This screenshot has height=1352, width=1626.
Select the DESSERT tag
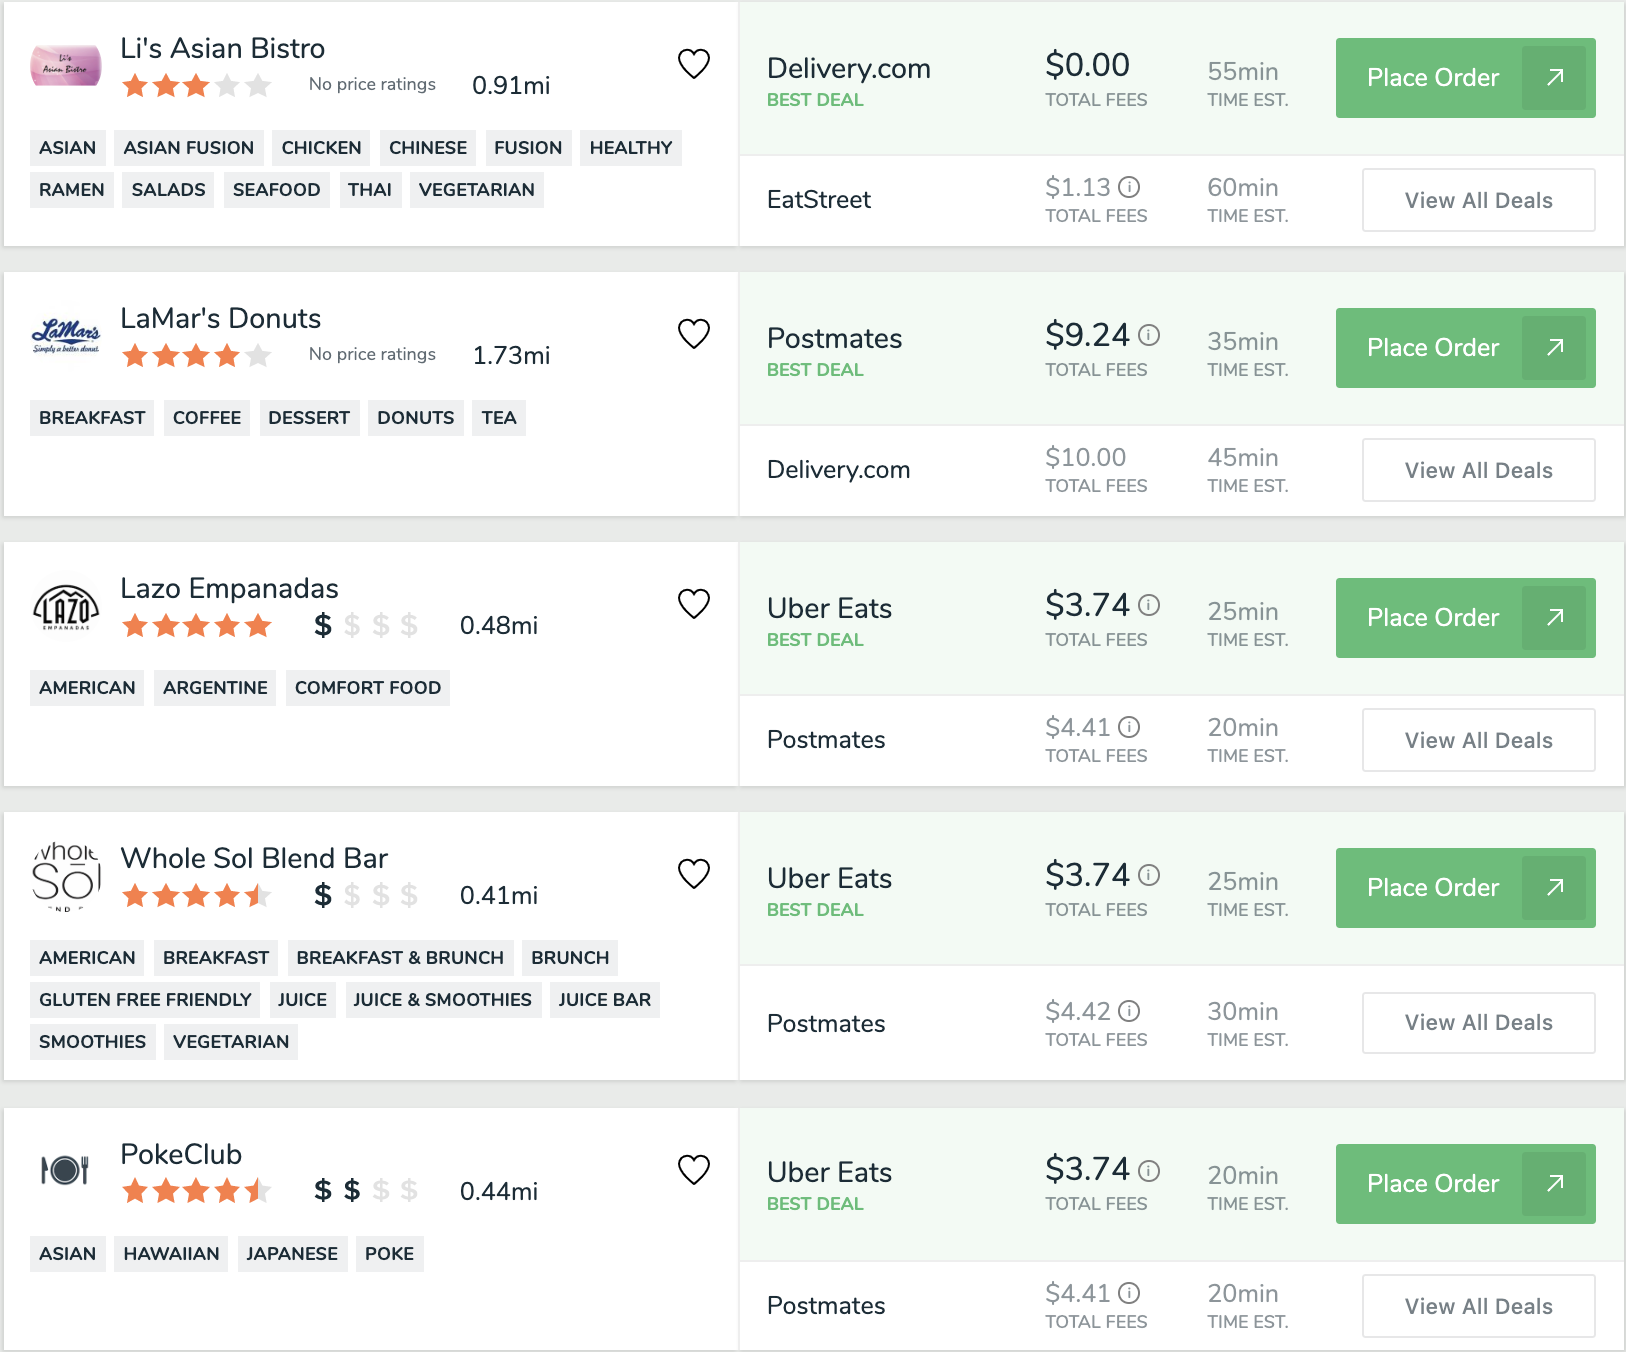309,418
